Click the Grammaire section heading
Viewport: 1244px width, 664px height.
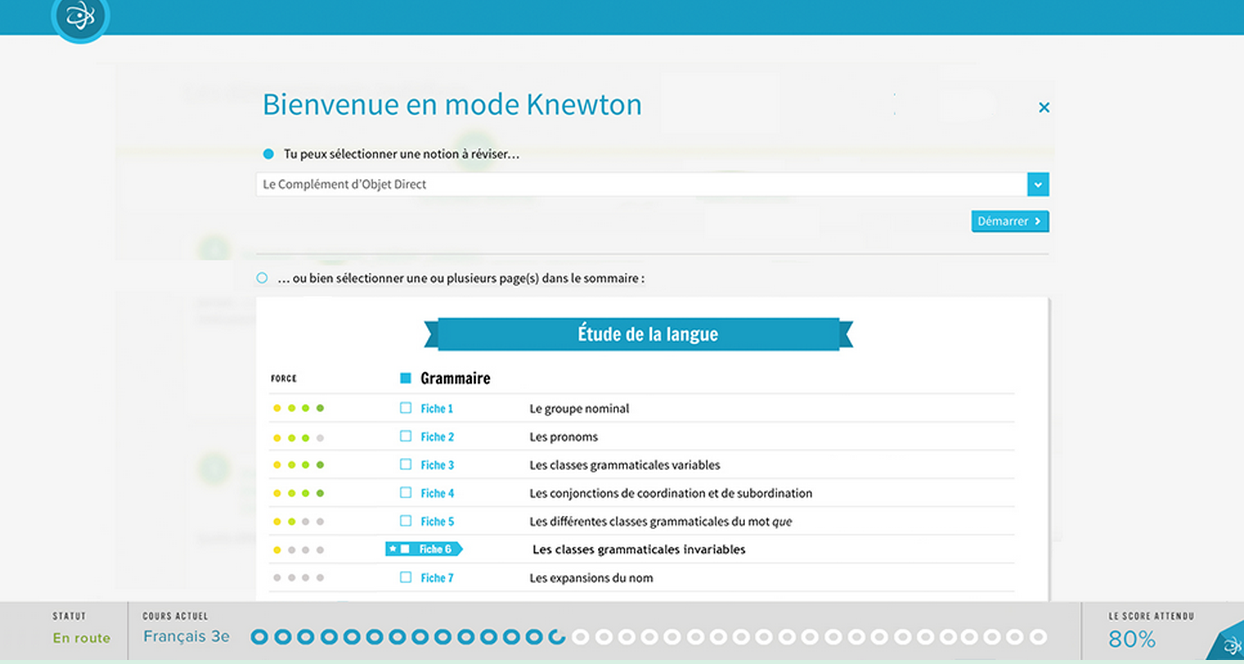455,379
